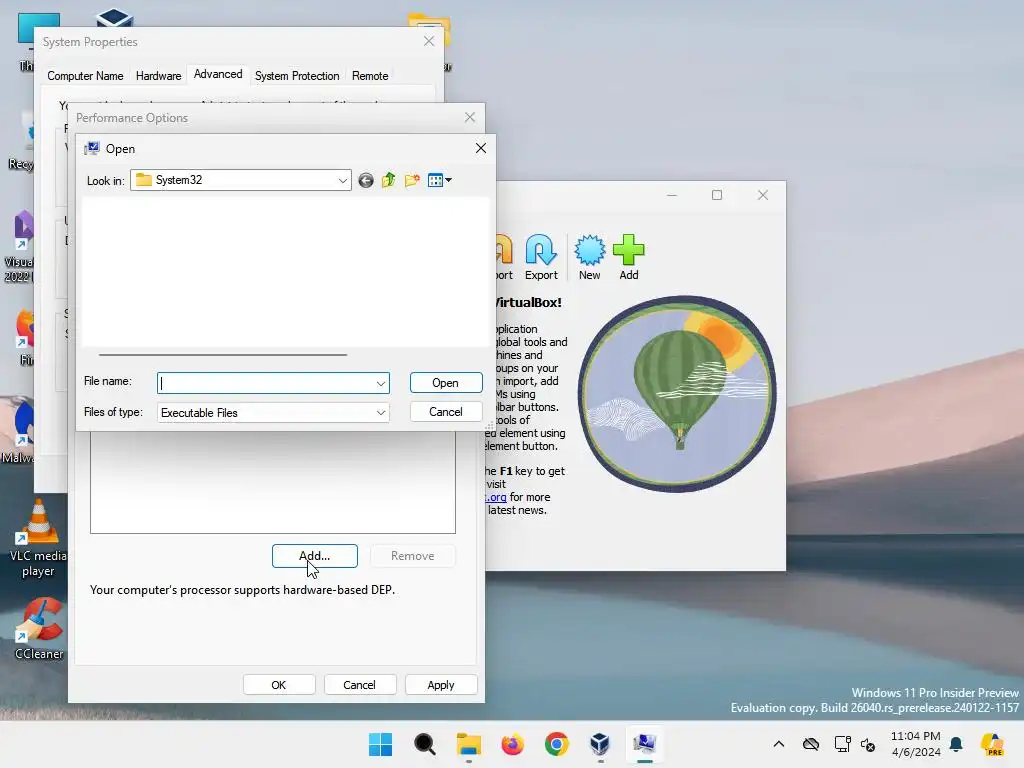Click the back arrow in Open dialog

(x=366, y=180)
